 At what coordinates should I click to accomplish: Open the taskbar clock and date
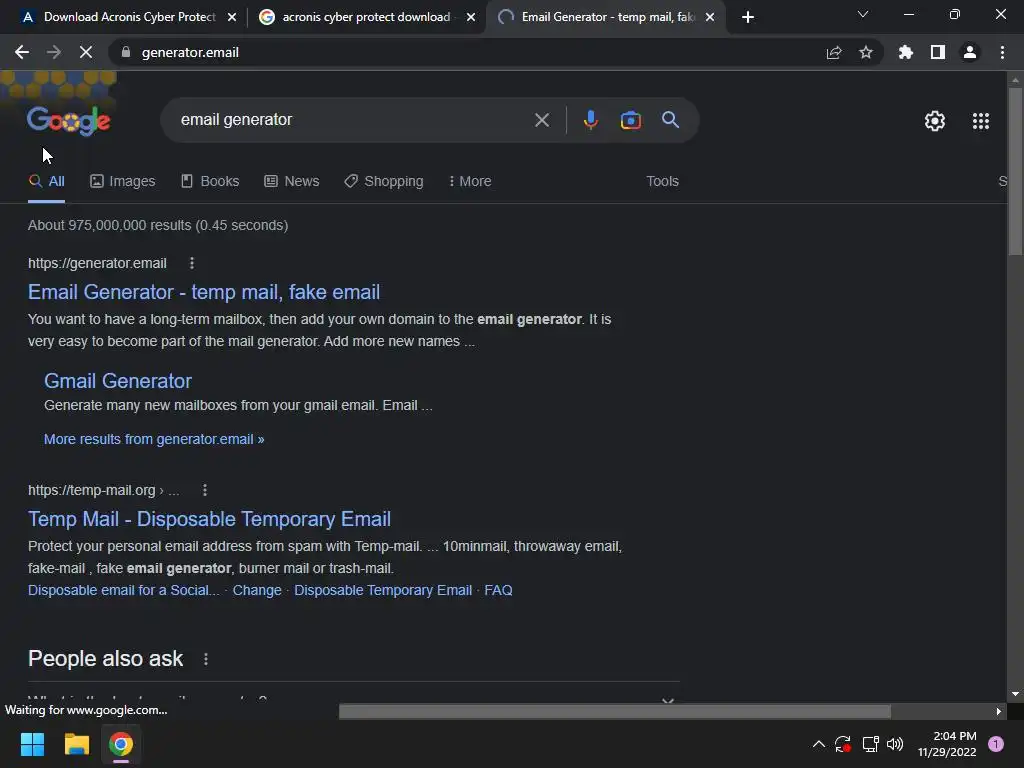947,744
